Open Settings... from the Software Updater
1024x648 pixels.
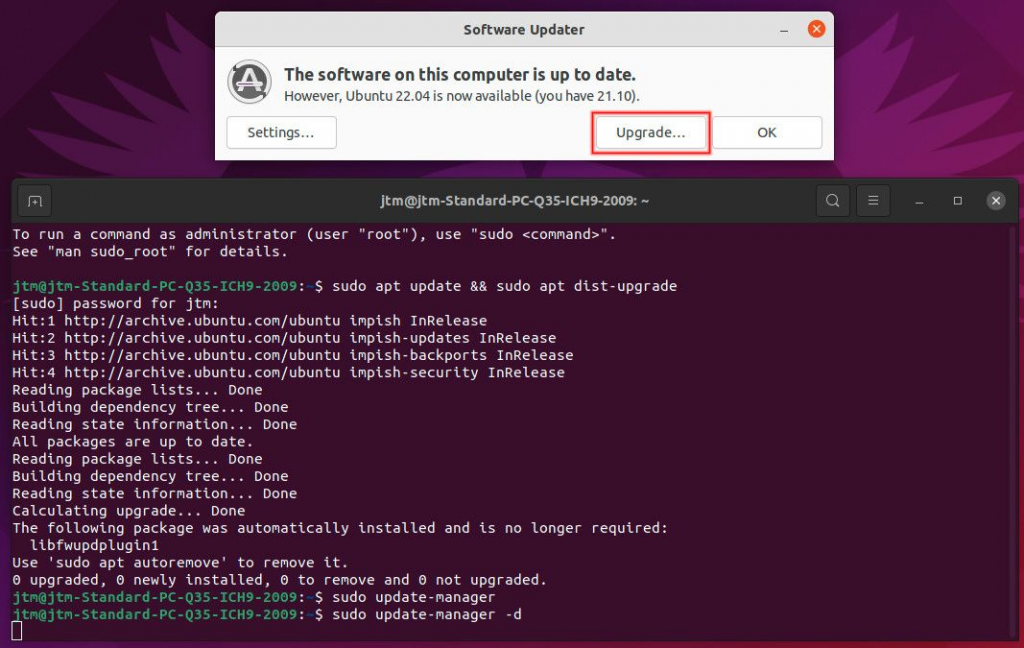coord(281,132)
